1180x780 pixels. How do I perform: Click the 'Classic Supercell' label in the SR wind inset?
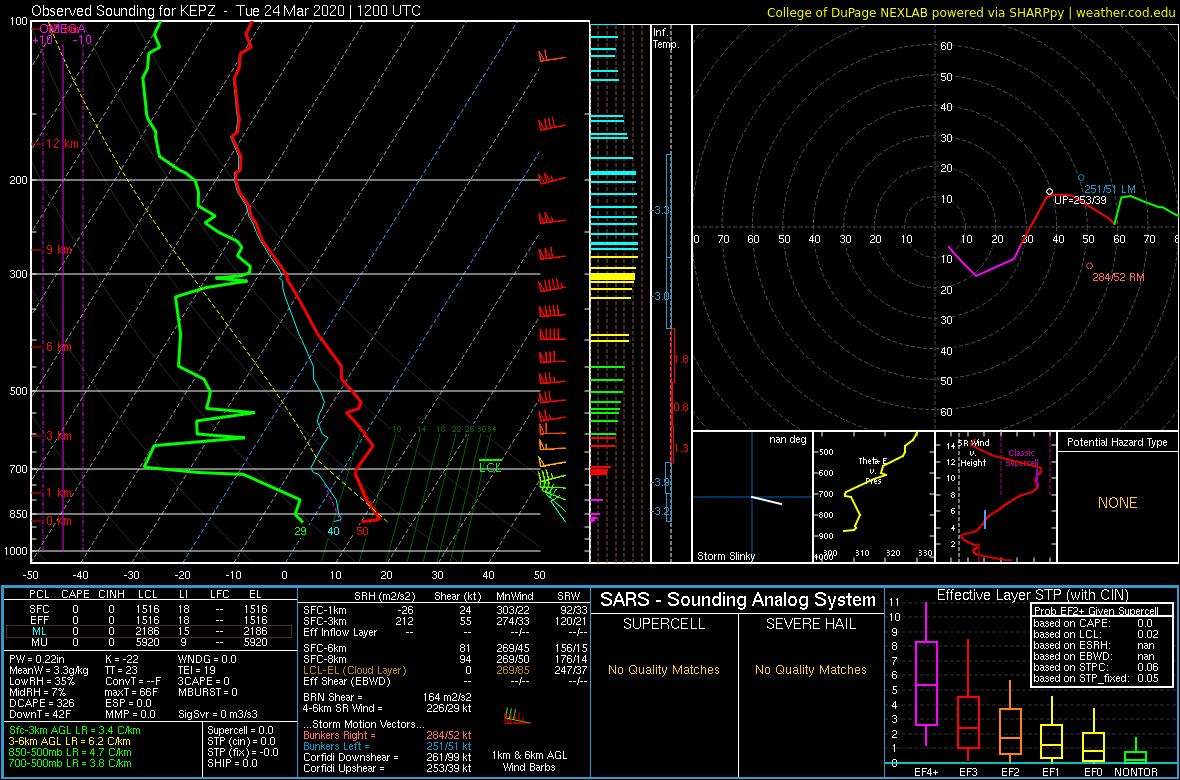(1023, 459)
